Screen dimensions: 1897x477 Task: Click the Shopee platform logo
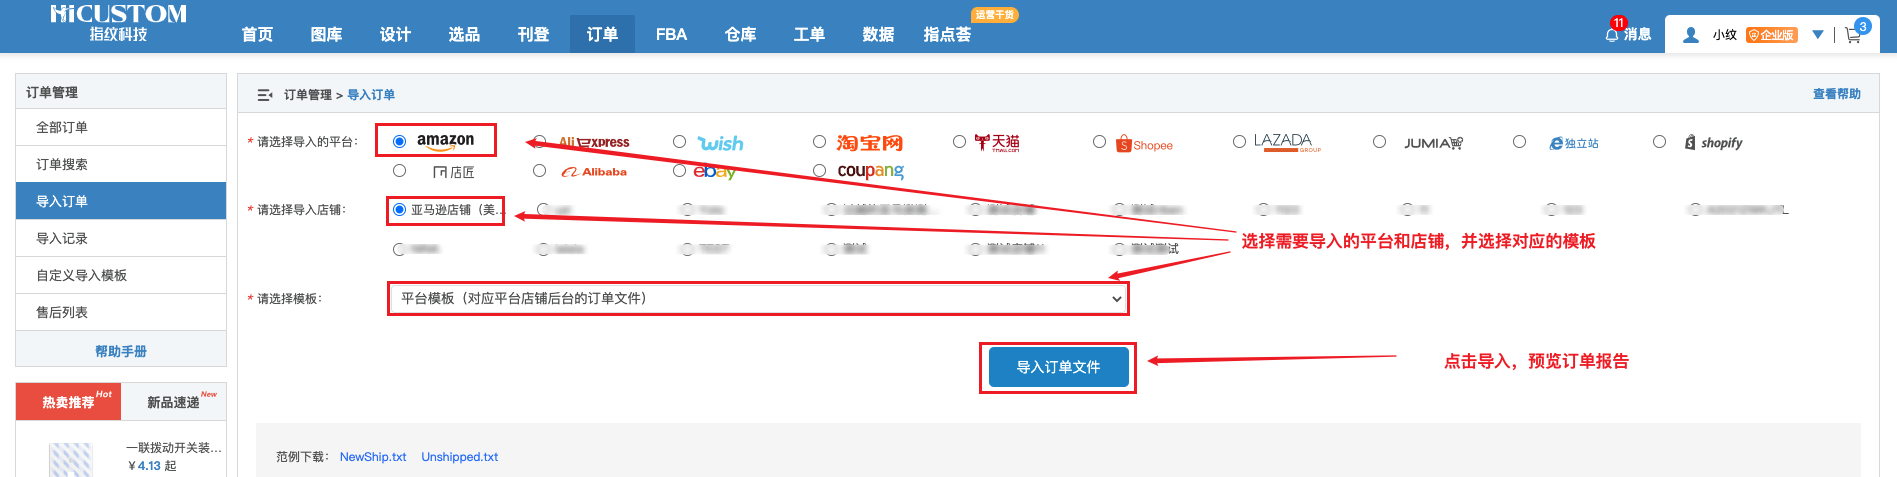(1145, 144)
